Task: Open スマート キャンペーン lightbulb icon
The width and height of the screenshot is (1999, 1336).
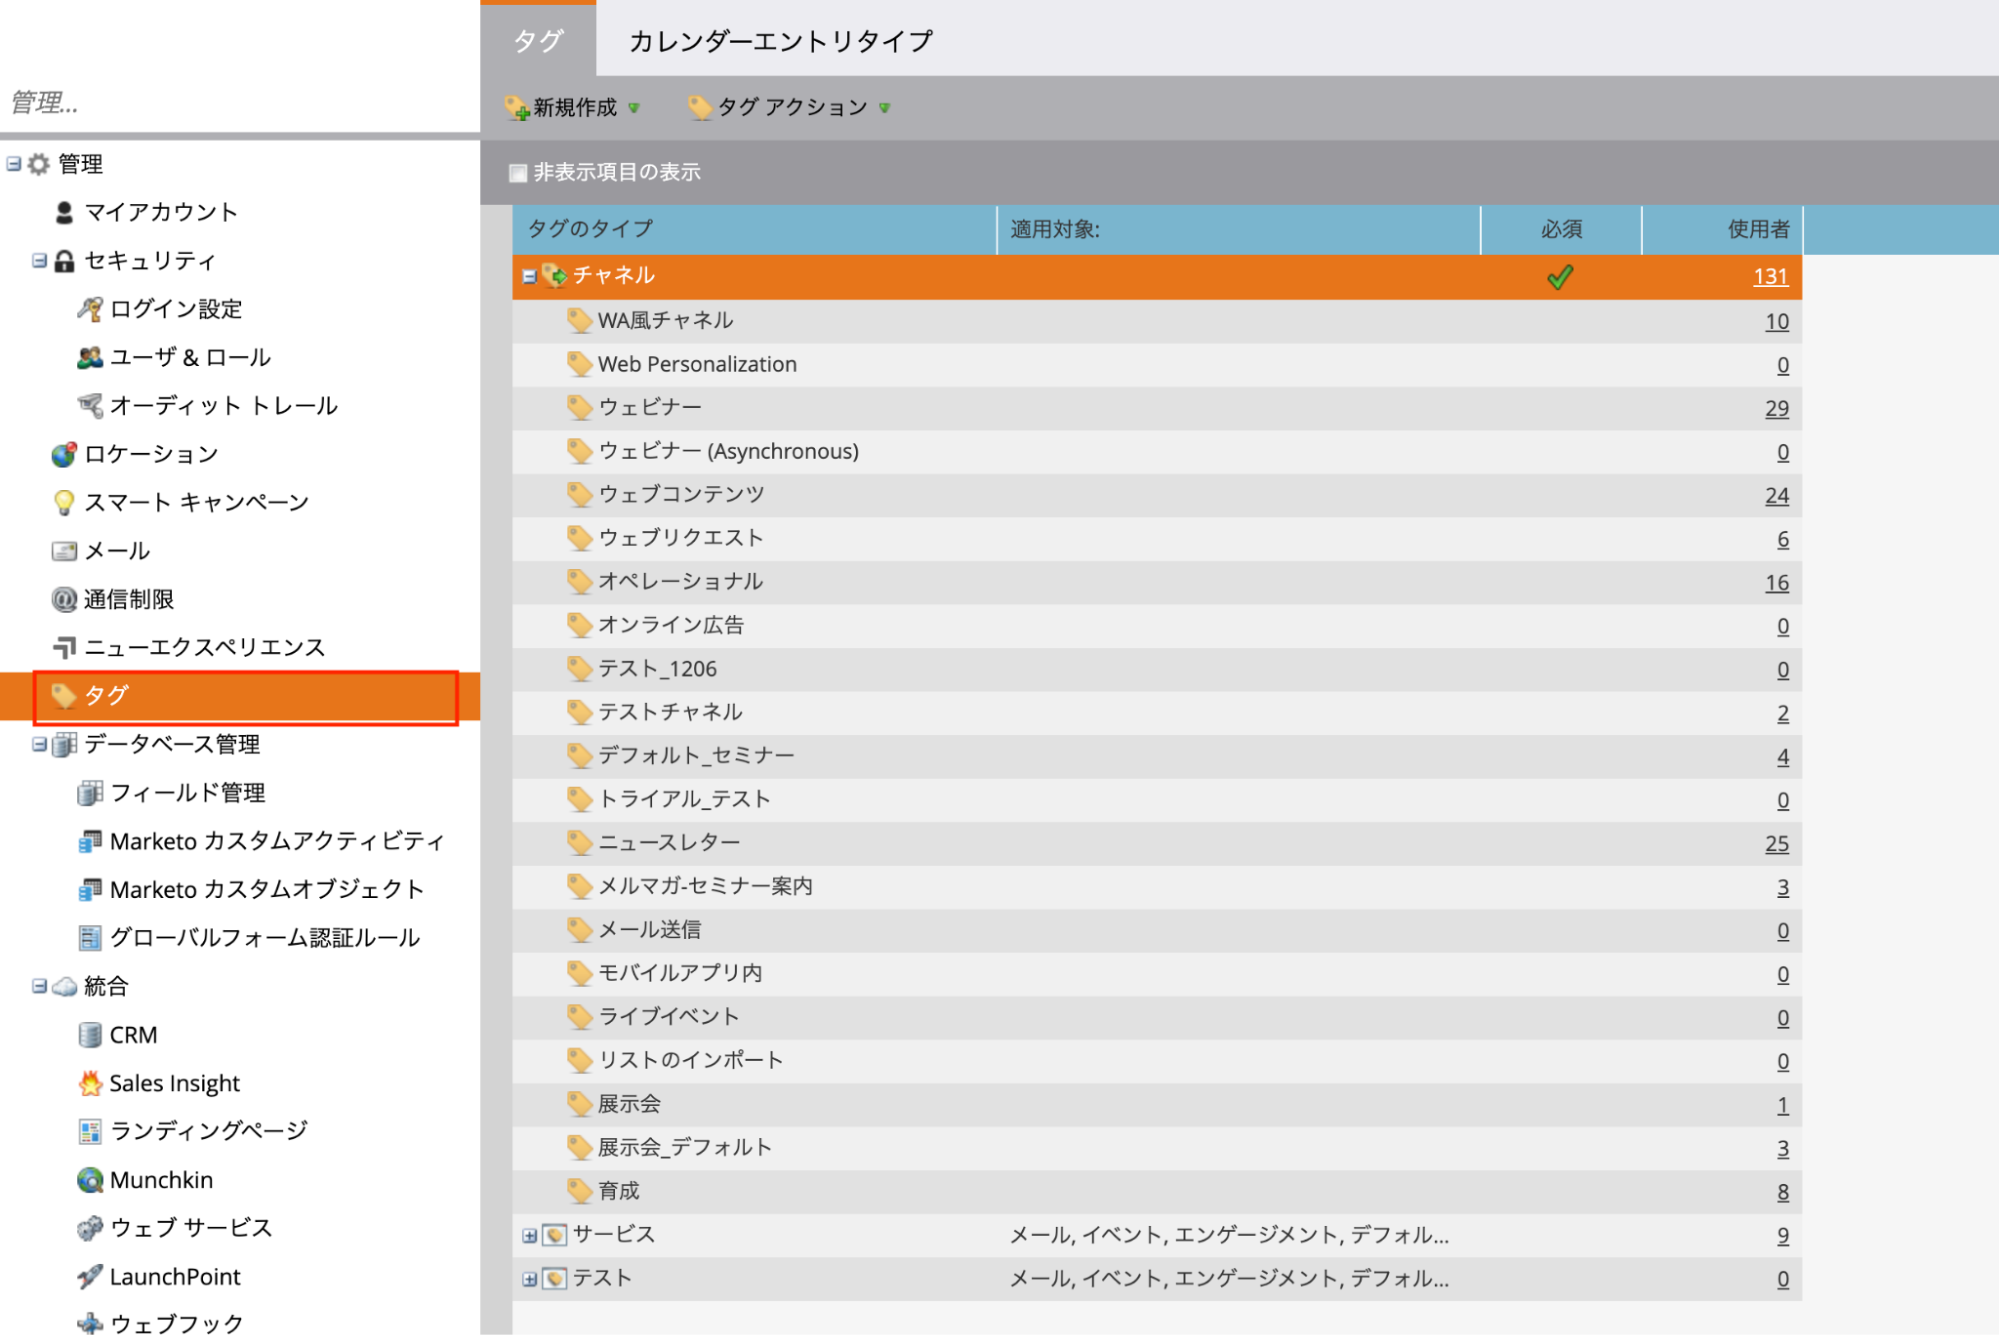Action: (x=64, y=502)
